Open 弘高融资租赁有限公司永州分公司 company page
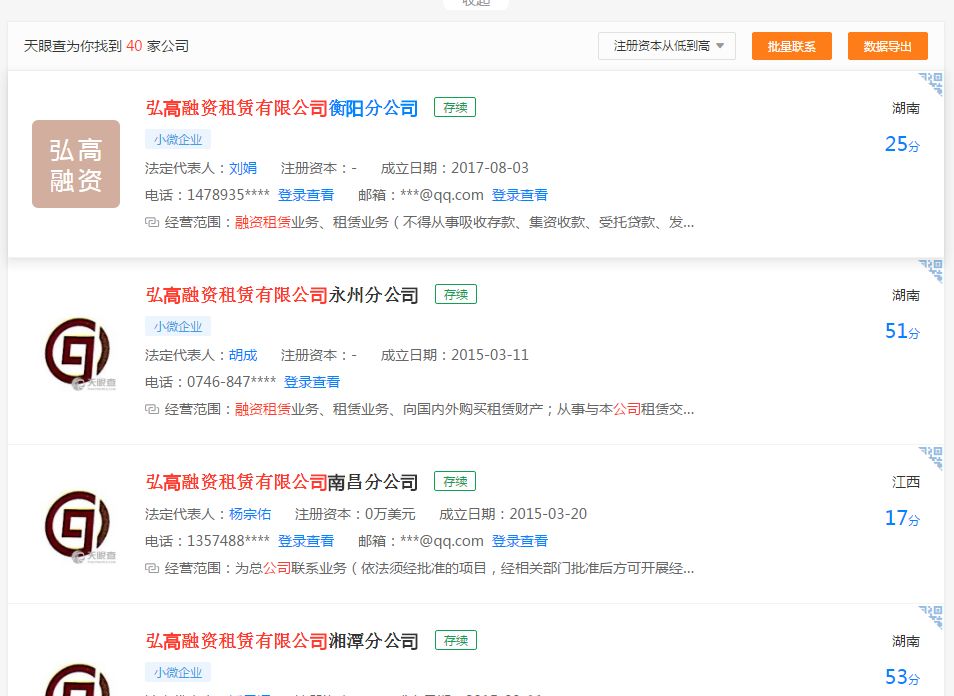The width and height of the screenshot is (954, 696). 282,295
